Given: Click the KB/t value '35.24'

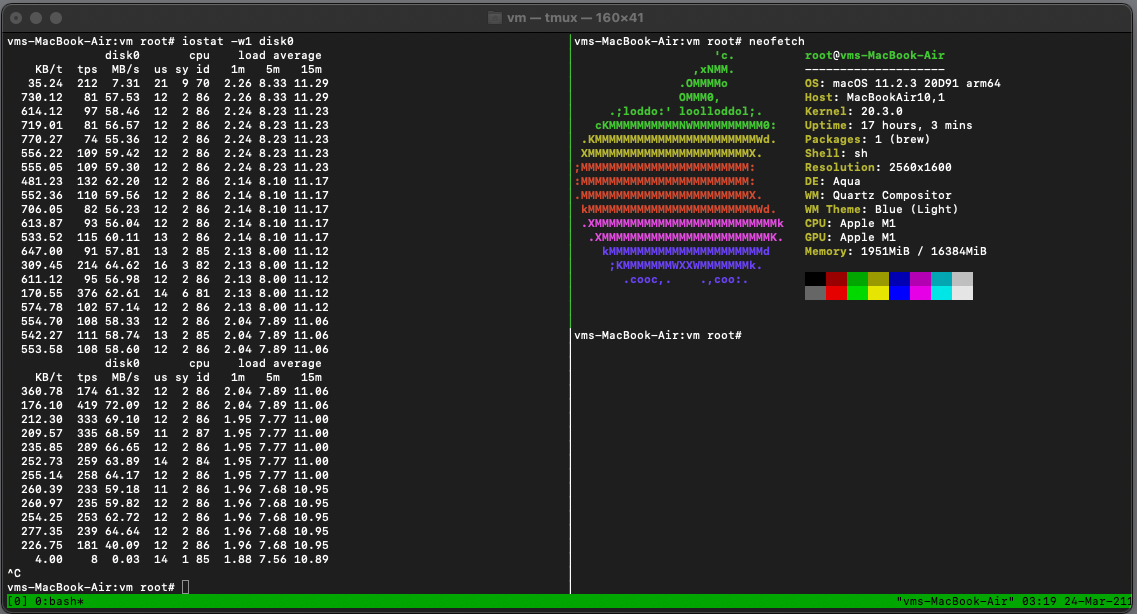Looking at the screenshot, I should coord(46,83).
